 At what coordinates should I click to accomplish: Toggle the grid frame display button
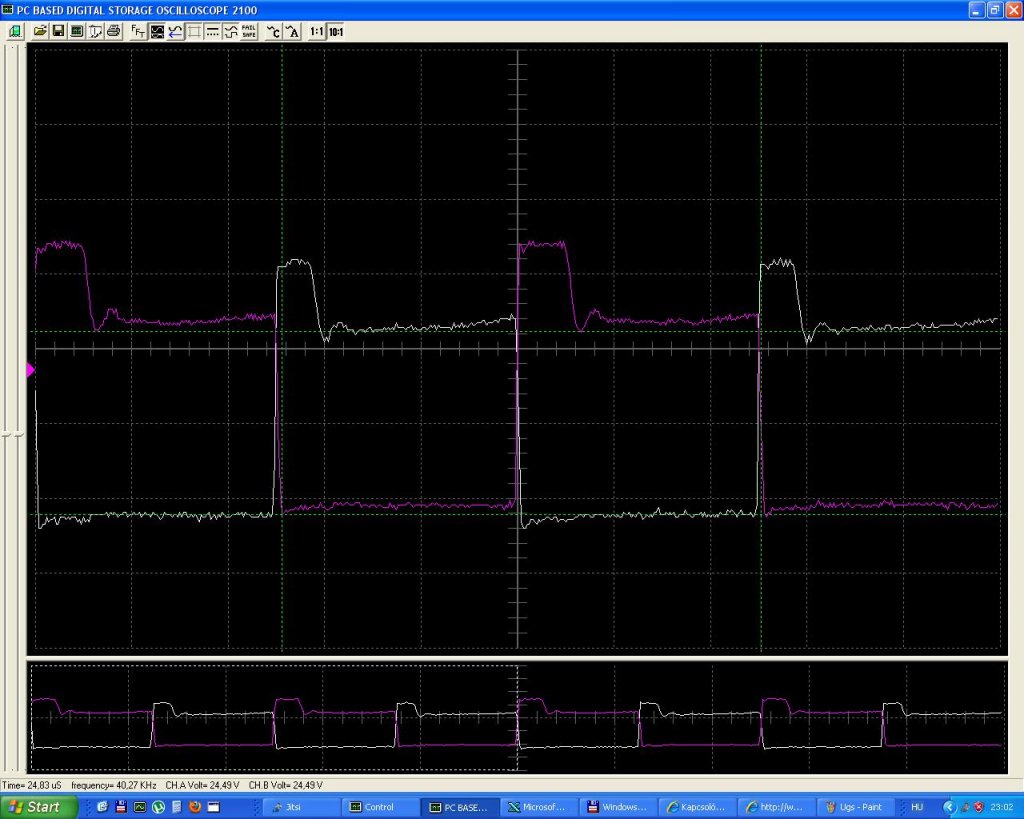click(x=194, y=31)
